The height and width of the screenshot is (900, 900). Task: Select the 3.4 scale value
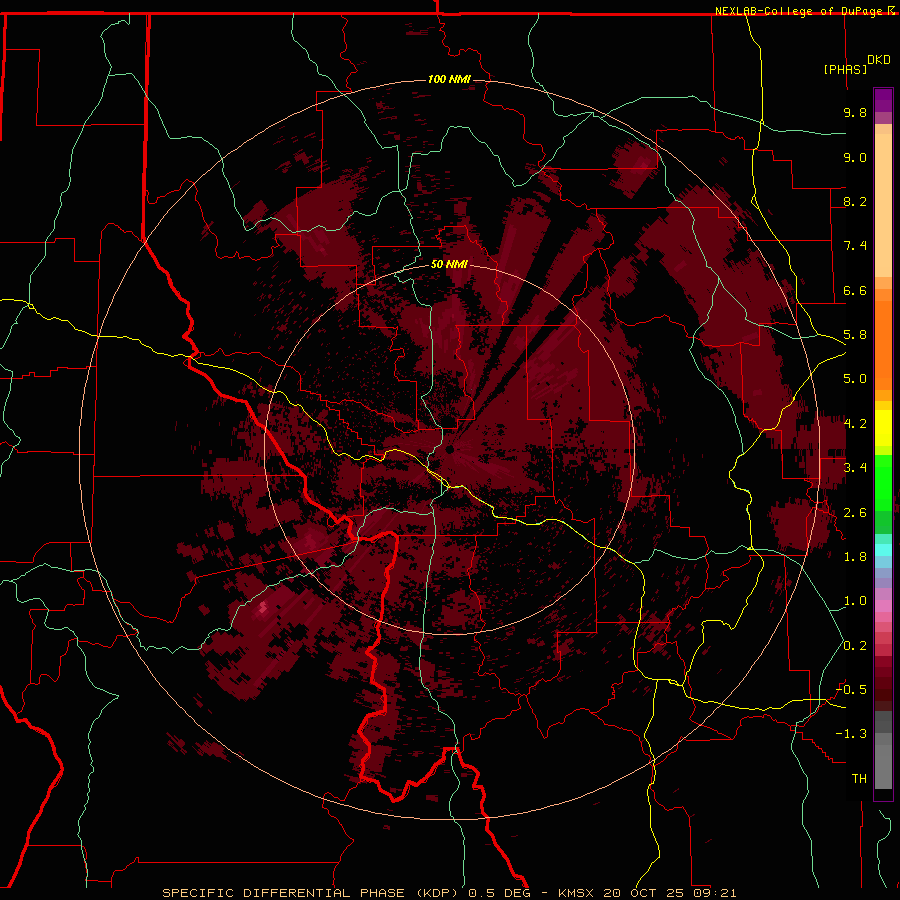[x=855, y=468]
